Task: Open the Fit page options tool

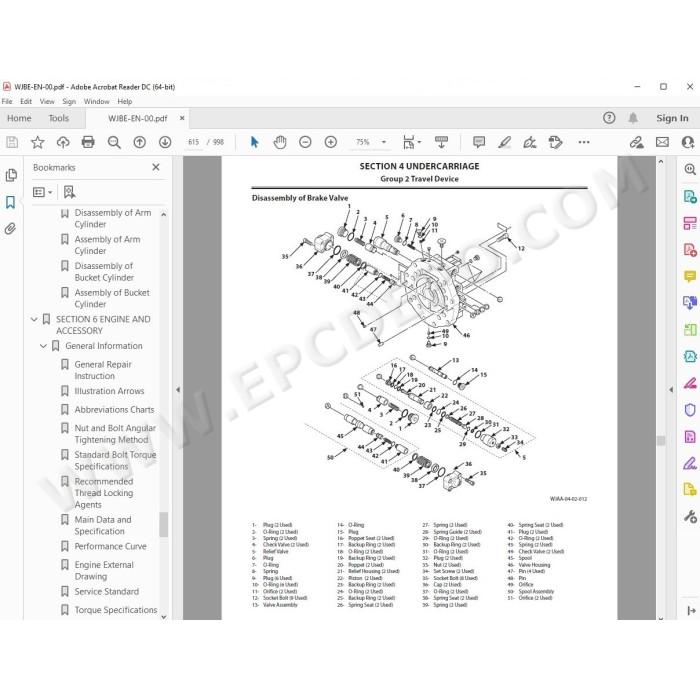Action: (x=412, y=142)
